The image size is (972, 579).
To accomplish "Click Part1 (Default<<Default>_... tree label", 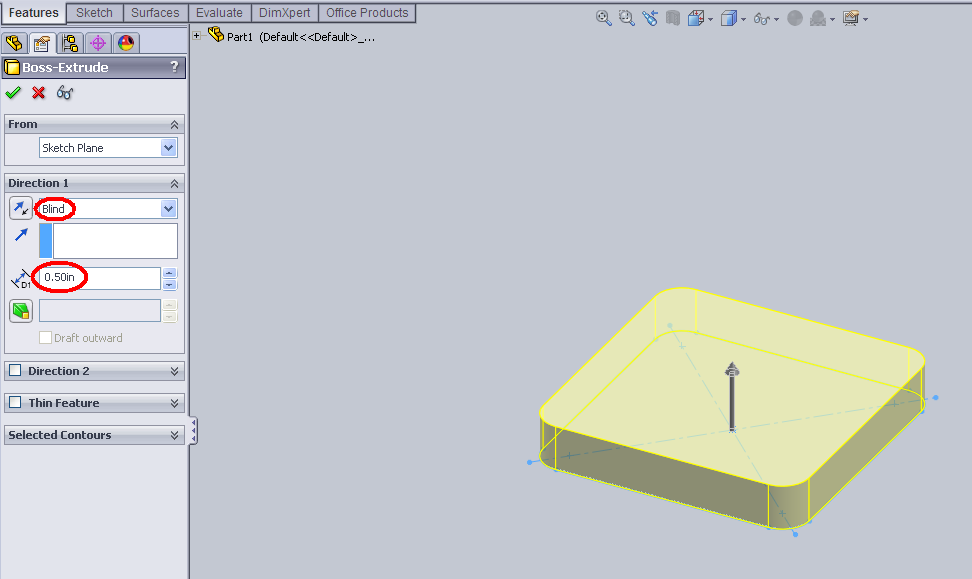I will 301,37.
